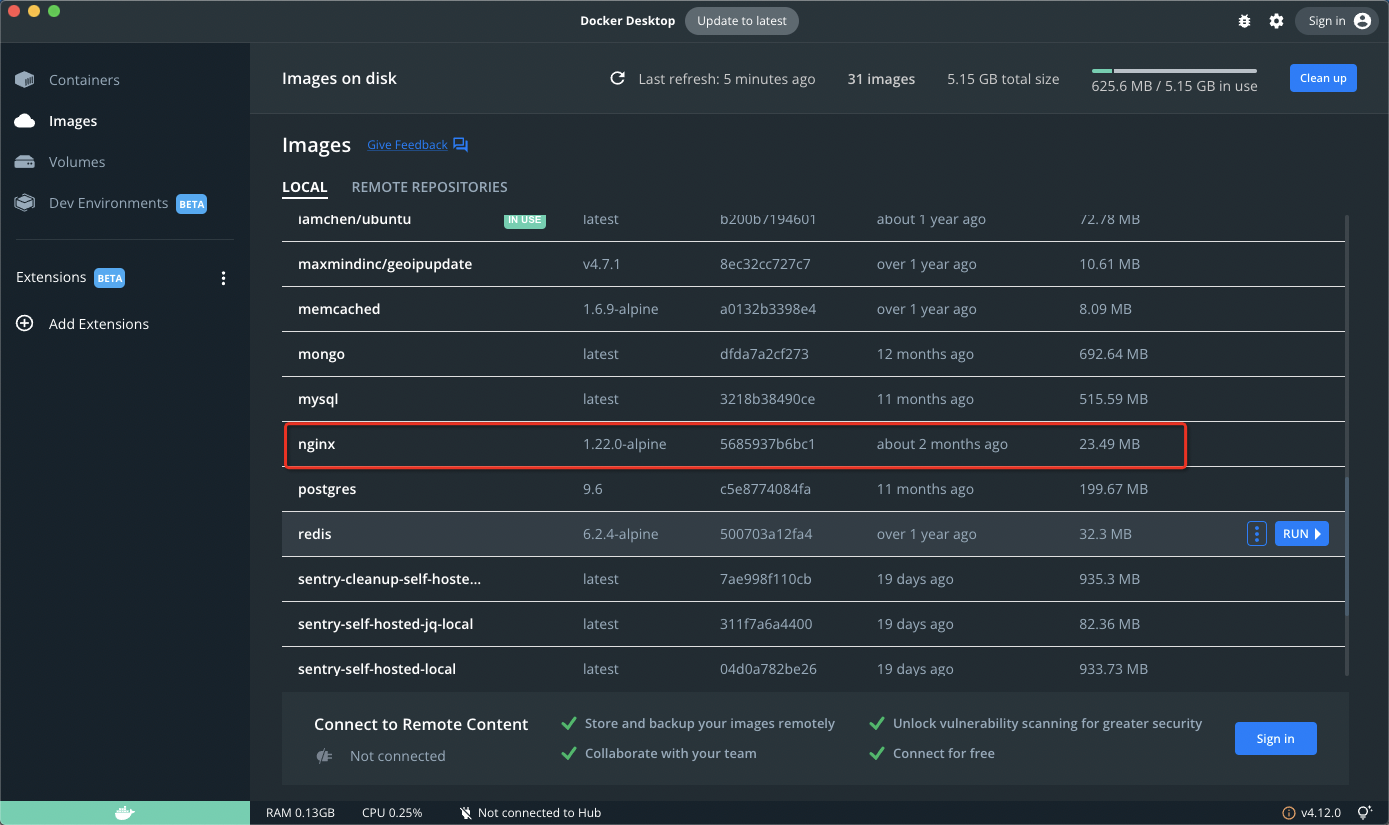Viewport: 1389px width, 825px height.
Task: Select the redis image name
Action: tap(315, 534)
